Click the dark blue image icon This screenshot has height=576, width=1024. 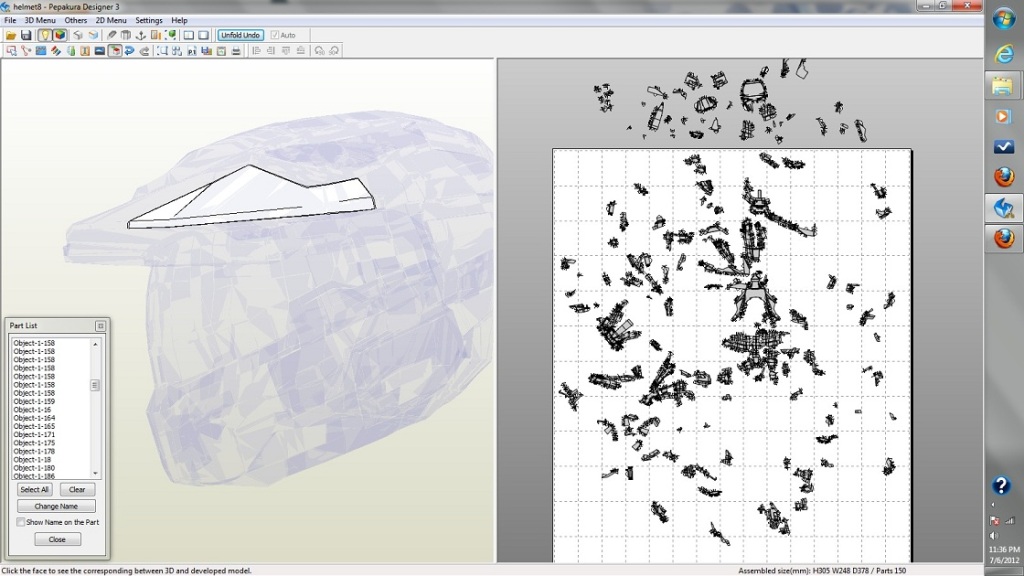pos(100,51)
